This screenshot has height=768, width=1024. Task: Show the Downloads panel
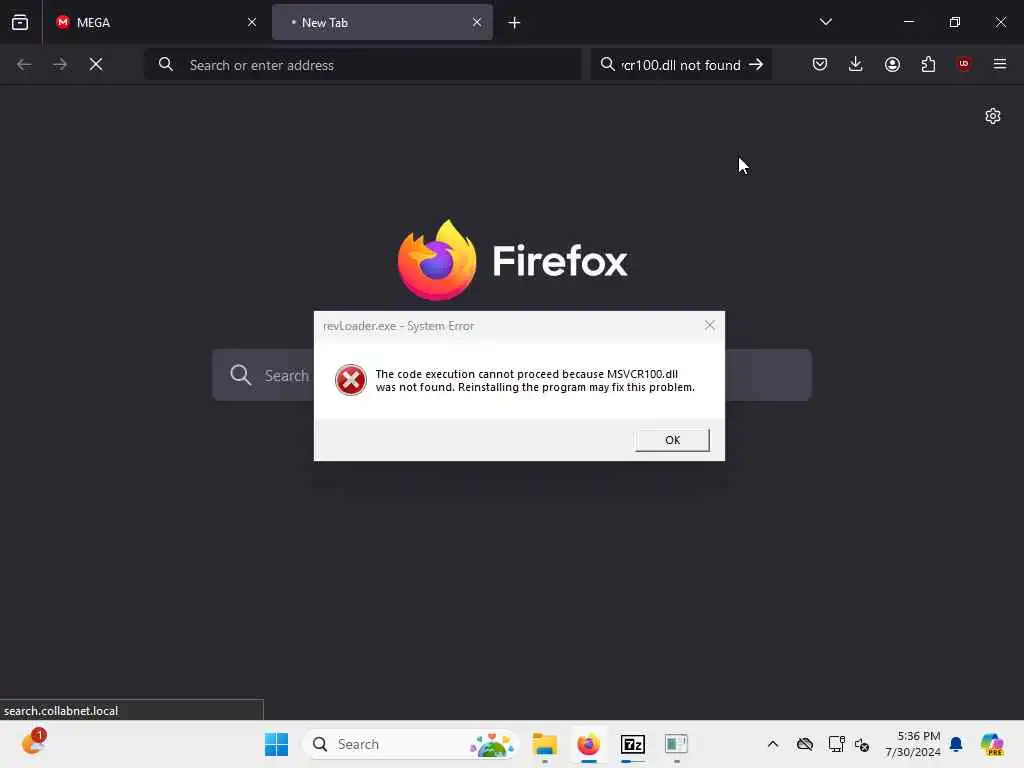tap(856, 64)
